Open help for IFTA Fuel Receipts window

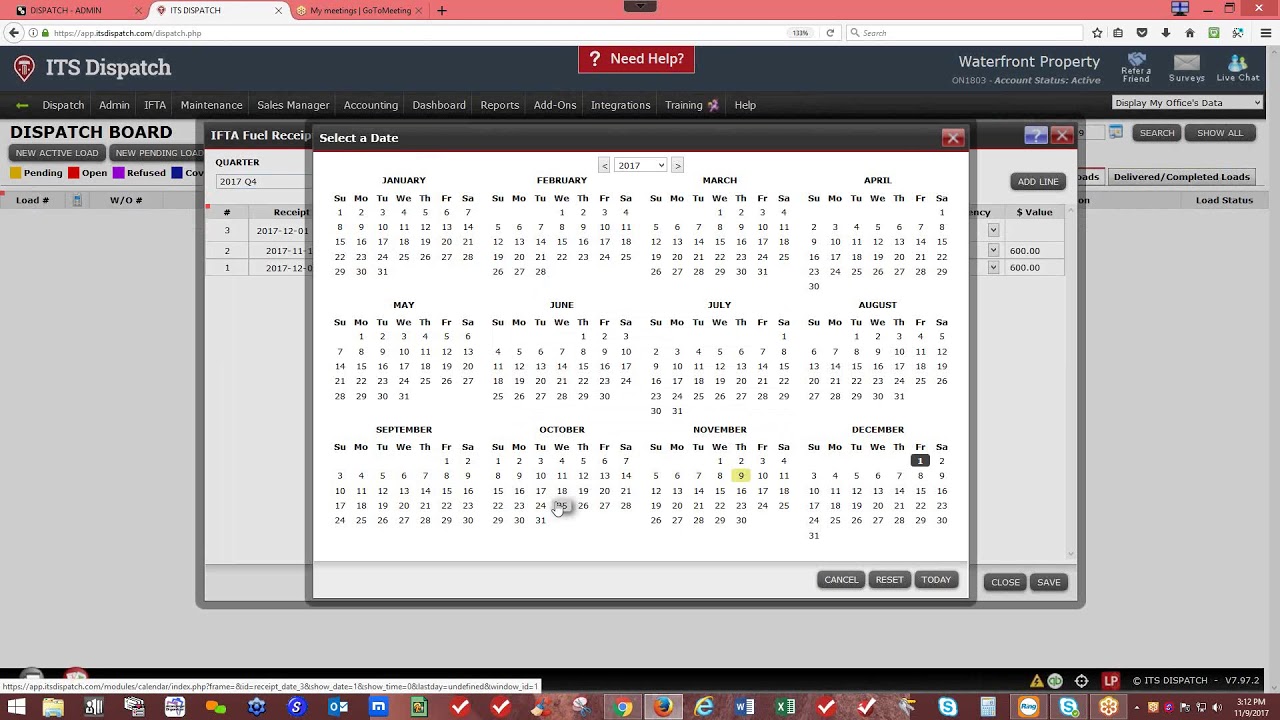point(1036,135)
